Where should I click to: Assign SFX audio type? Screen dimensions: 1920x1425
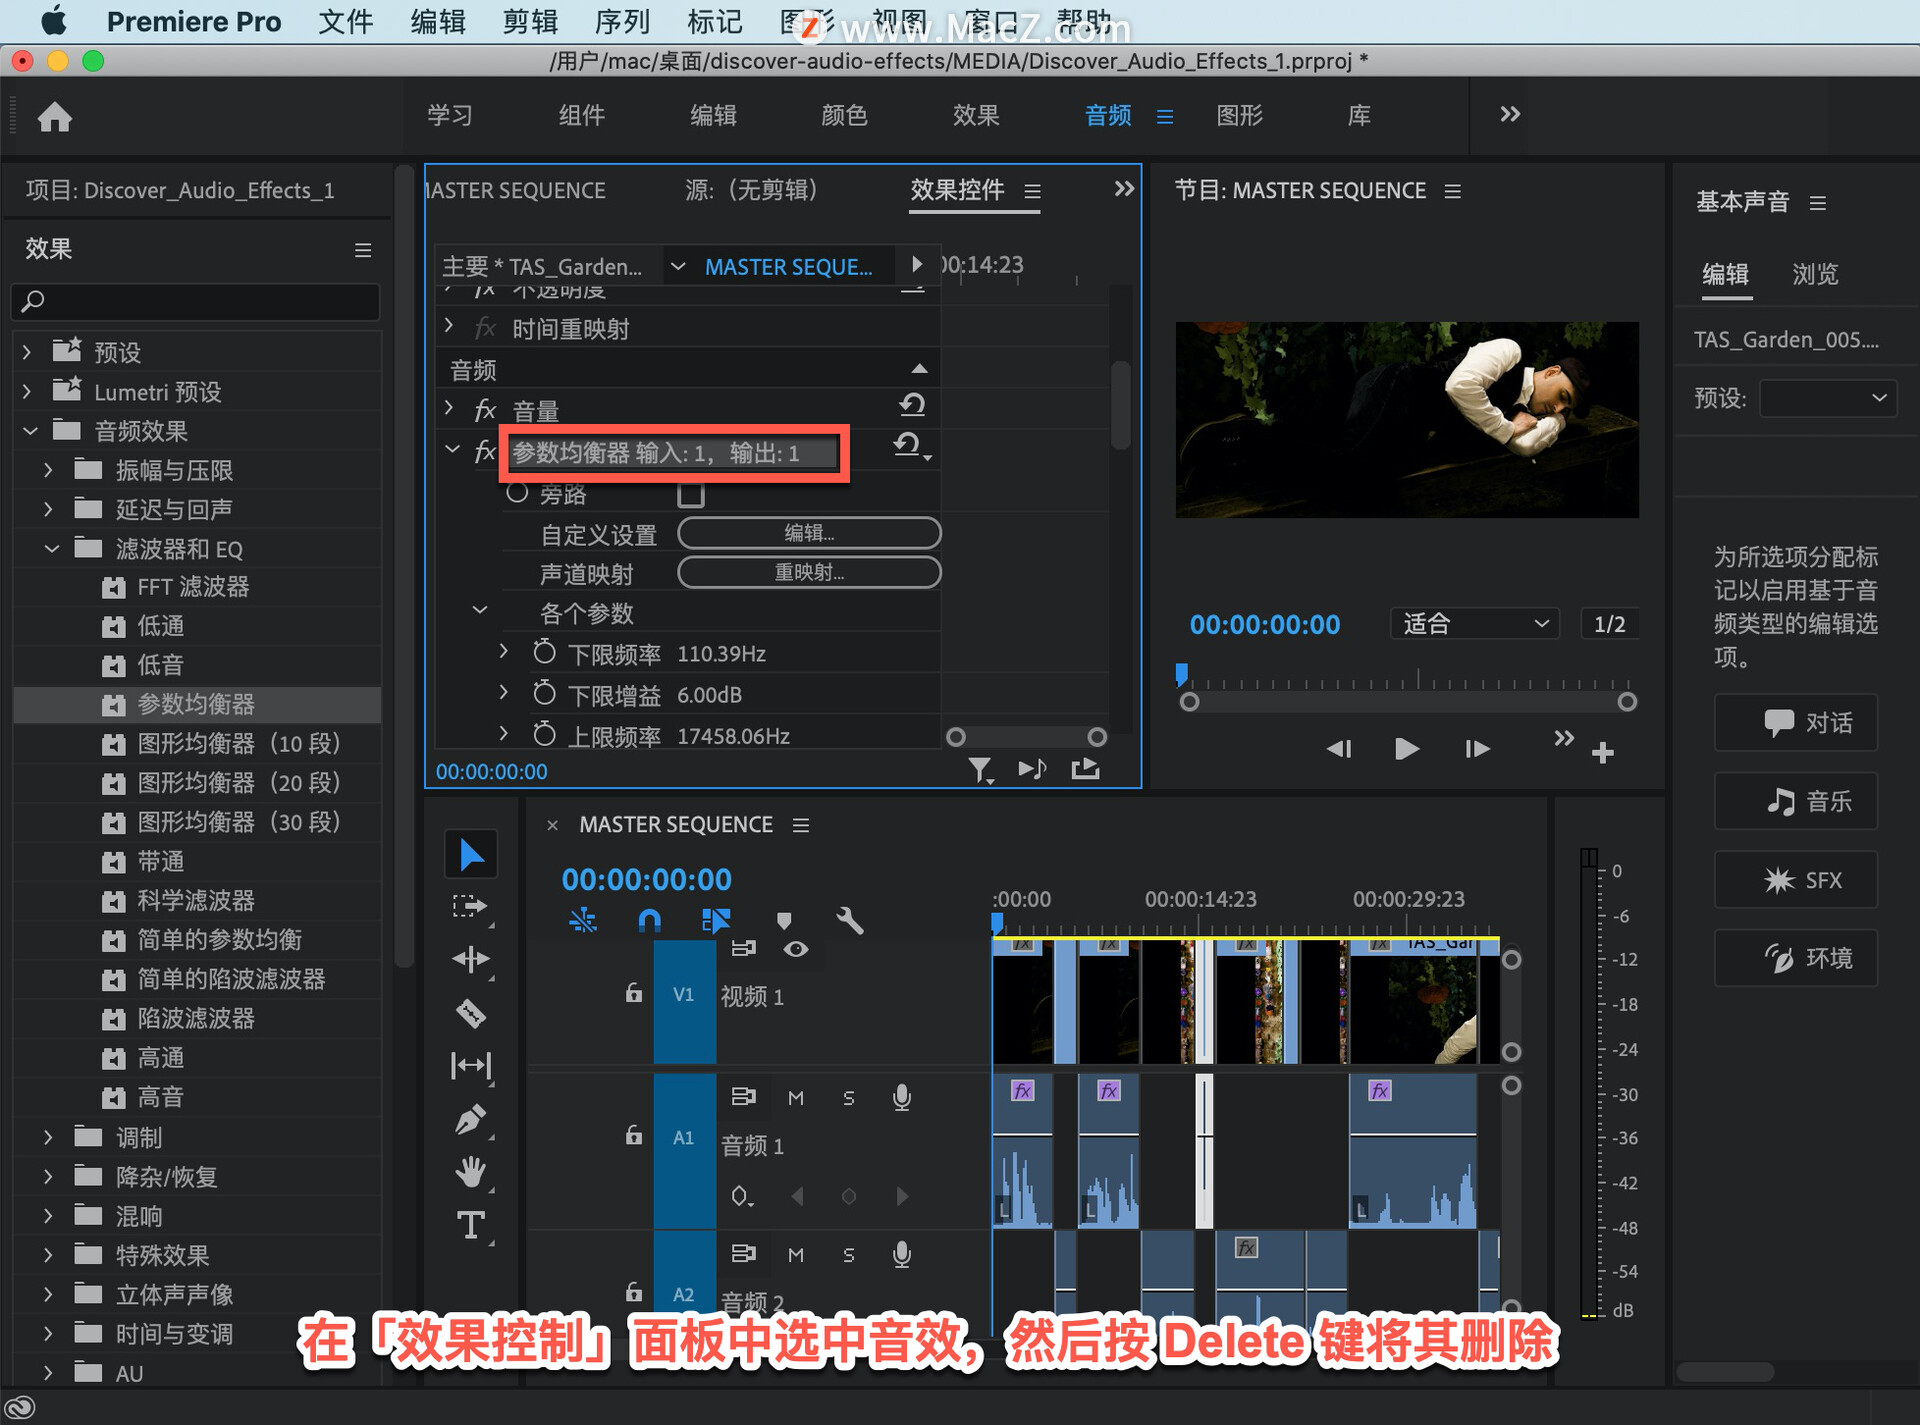point(1796,880)
